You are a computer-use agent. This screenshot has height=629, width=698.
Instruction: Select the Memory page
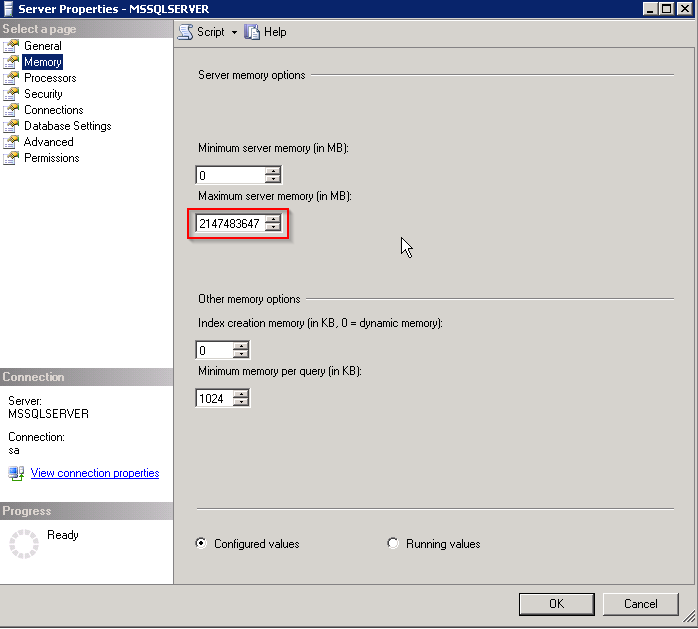pos(43,62)
